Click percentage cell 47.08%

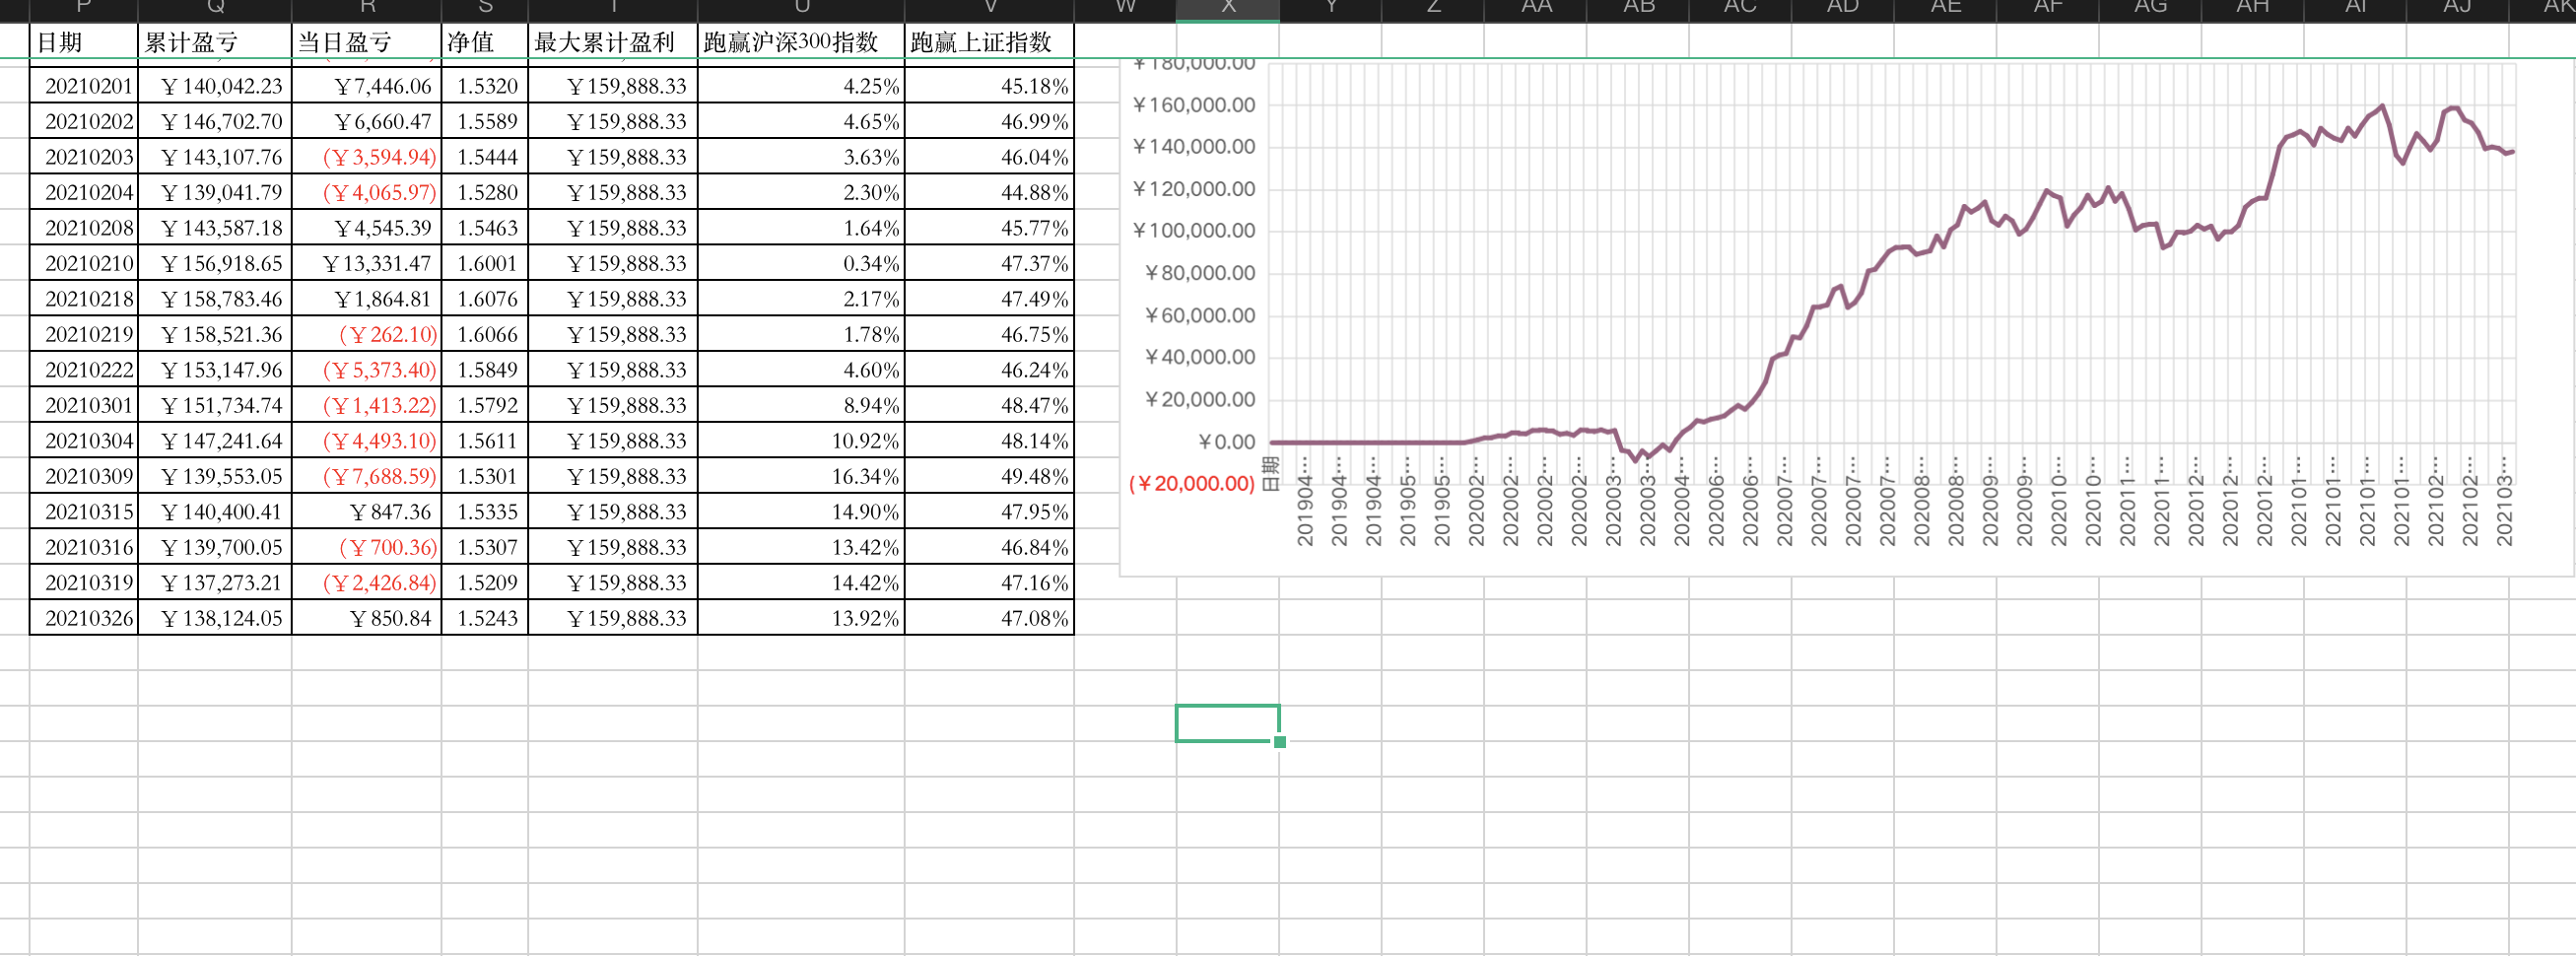click(989, 619)
